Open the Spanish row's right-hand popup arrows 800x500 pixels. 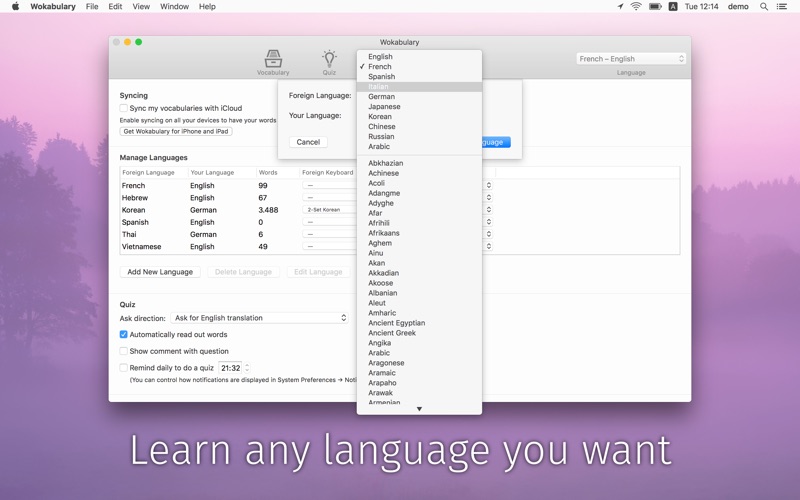point(488,222)
